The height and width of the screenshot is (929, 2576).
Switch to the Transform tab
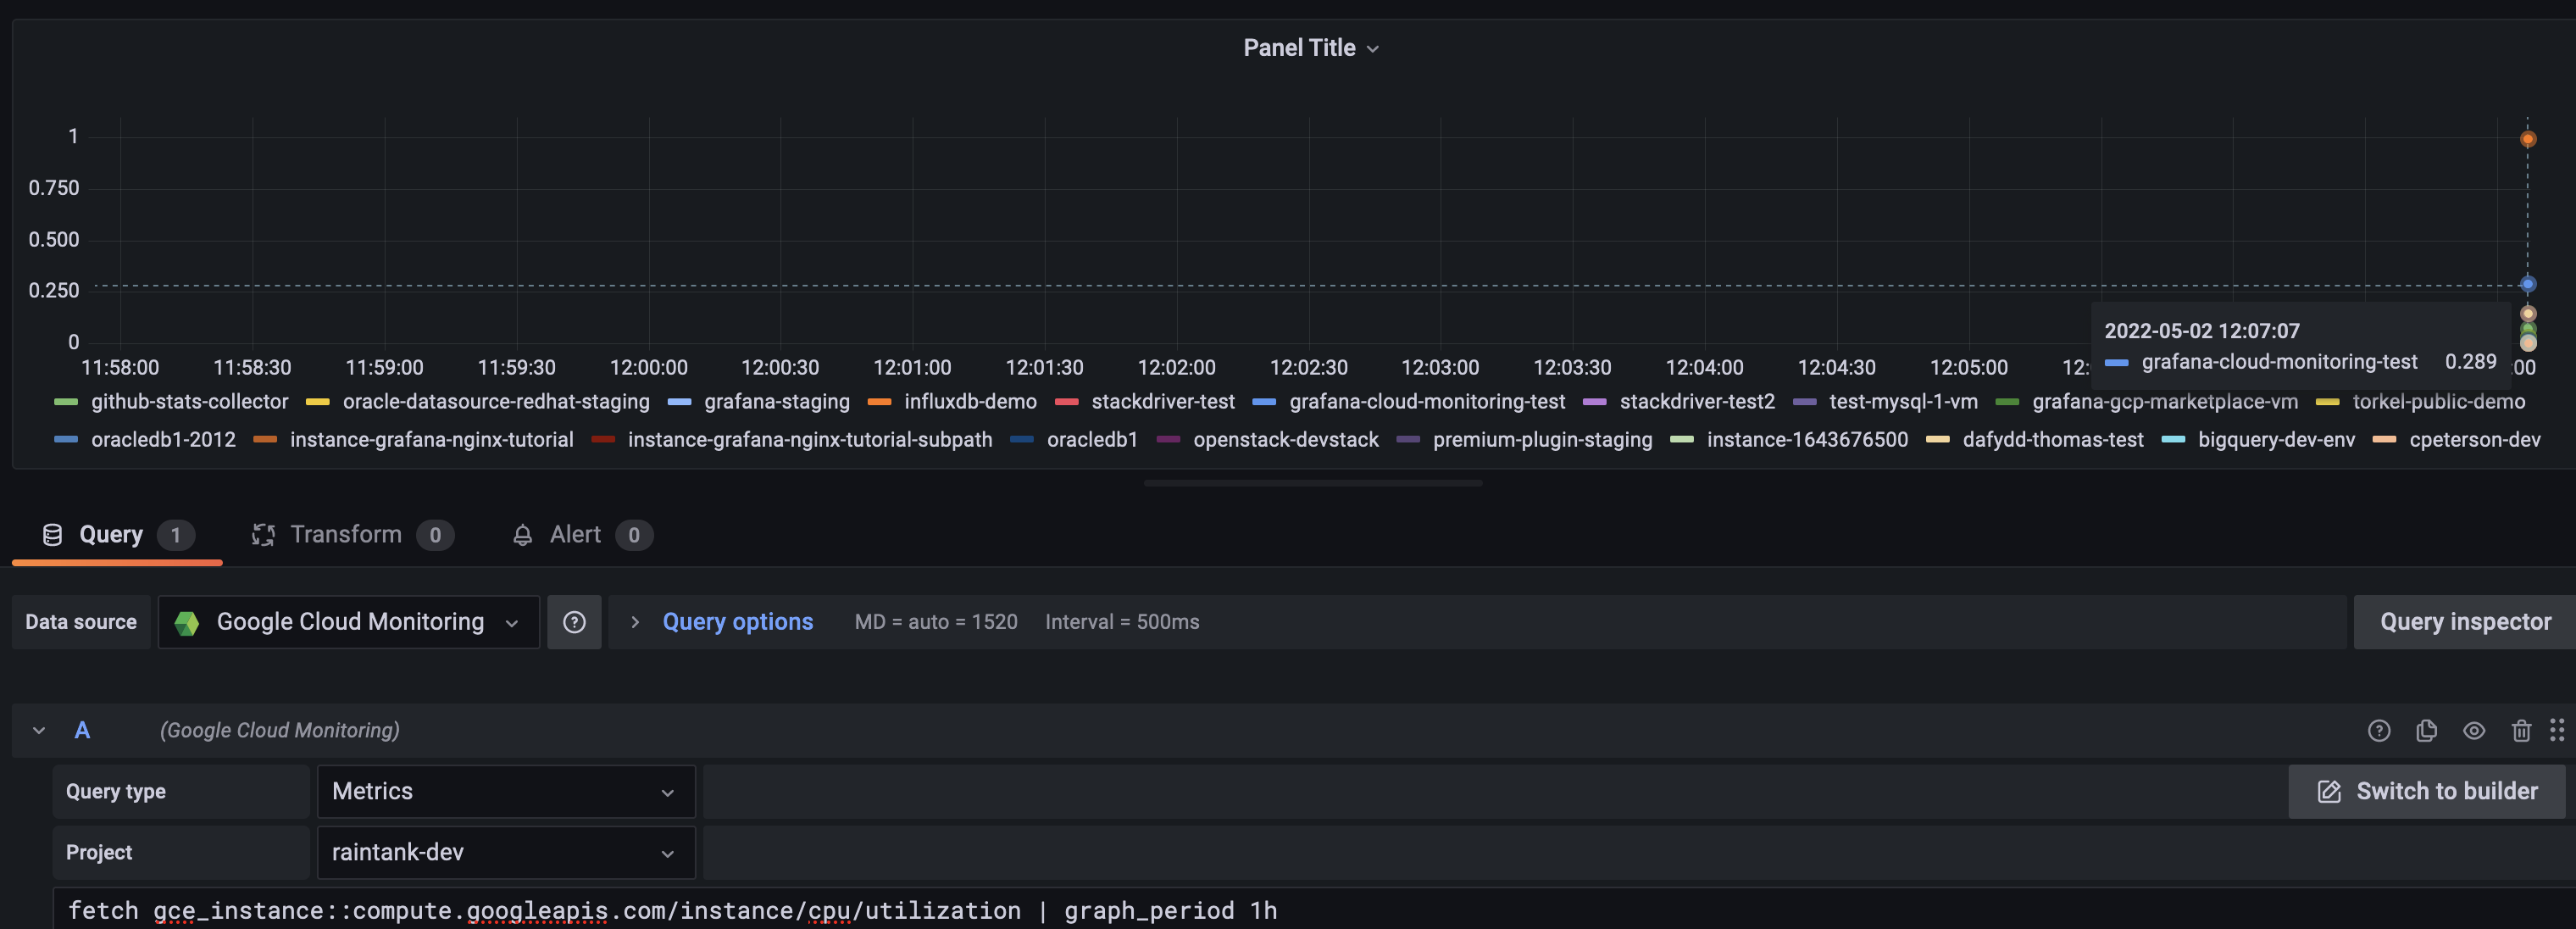coord(345,534)
